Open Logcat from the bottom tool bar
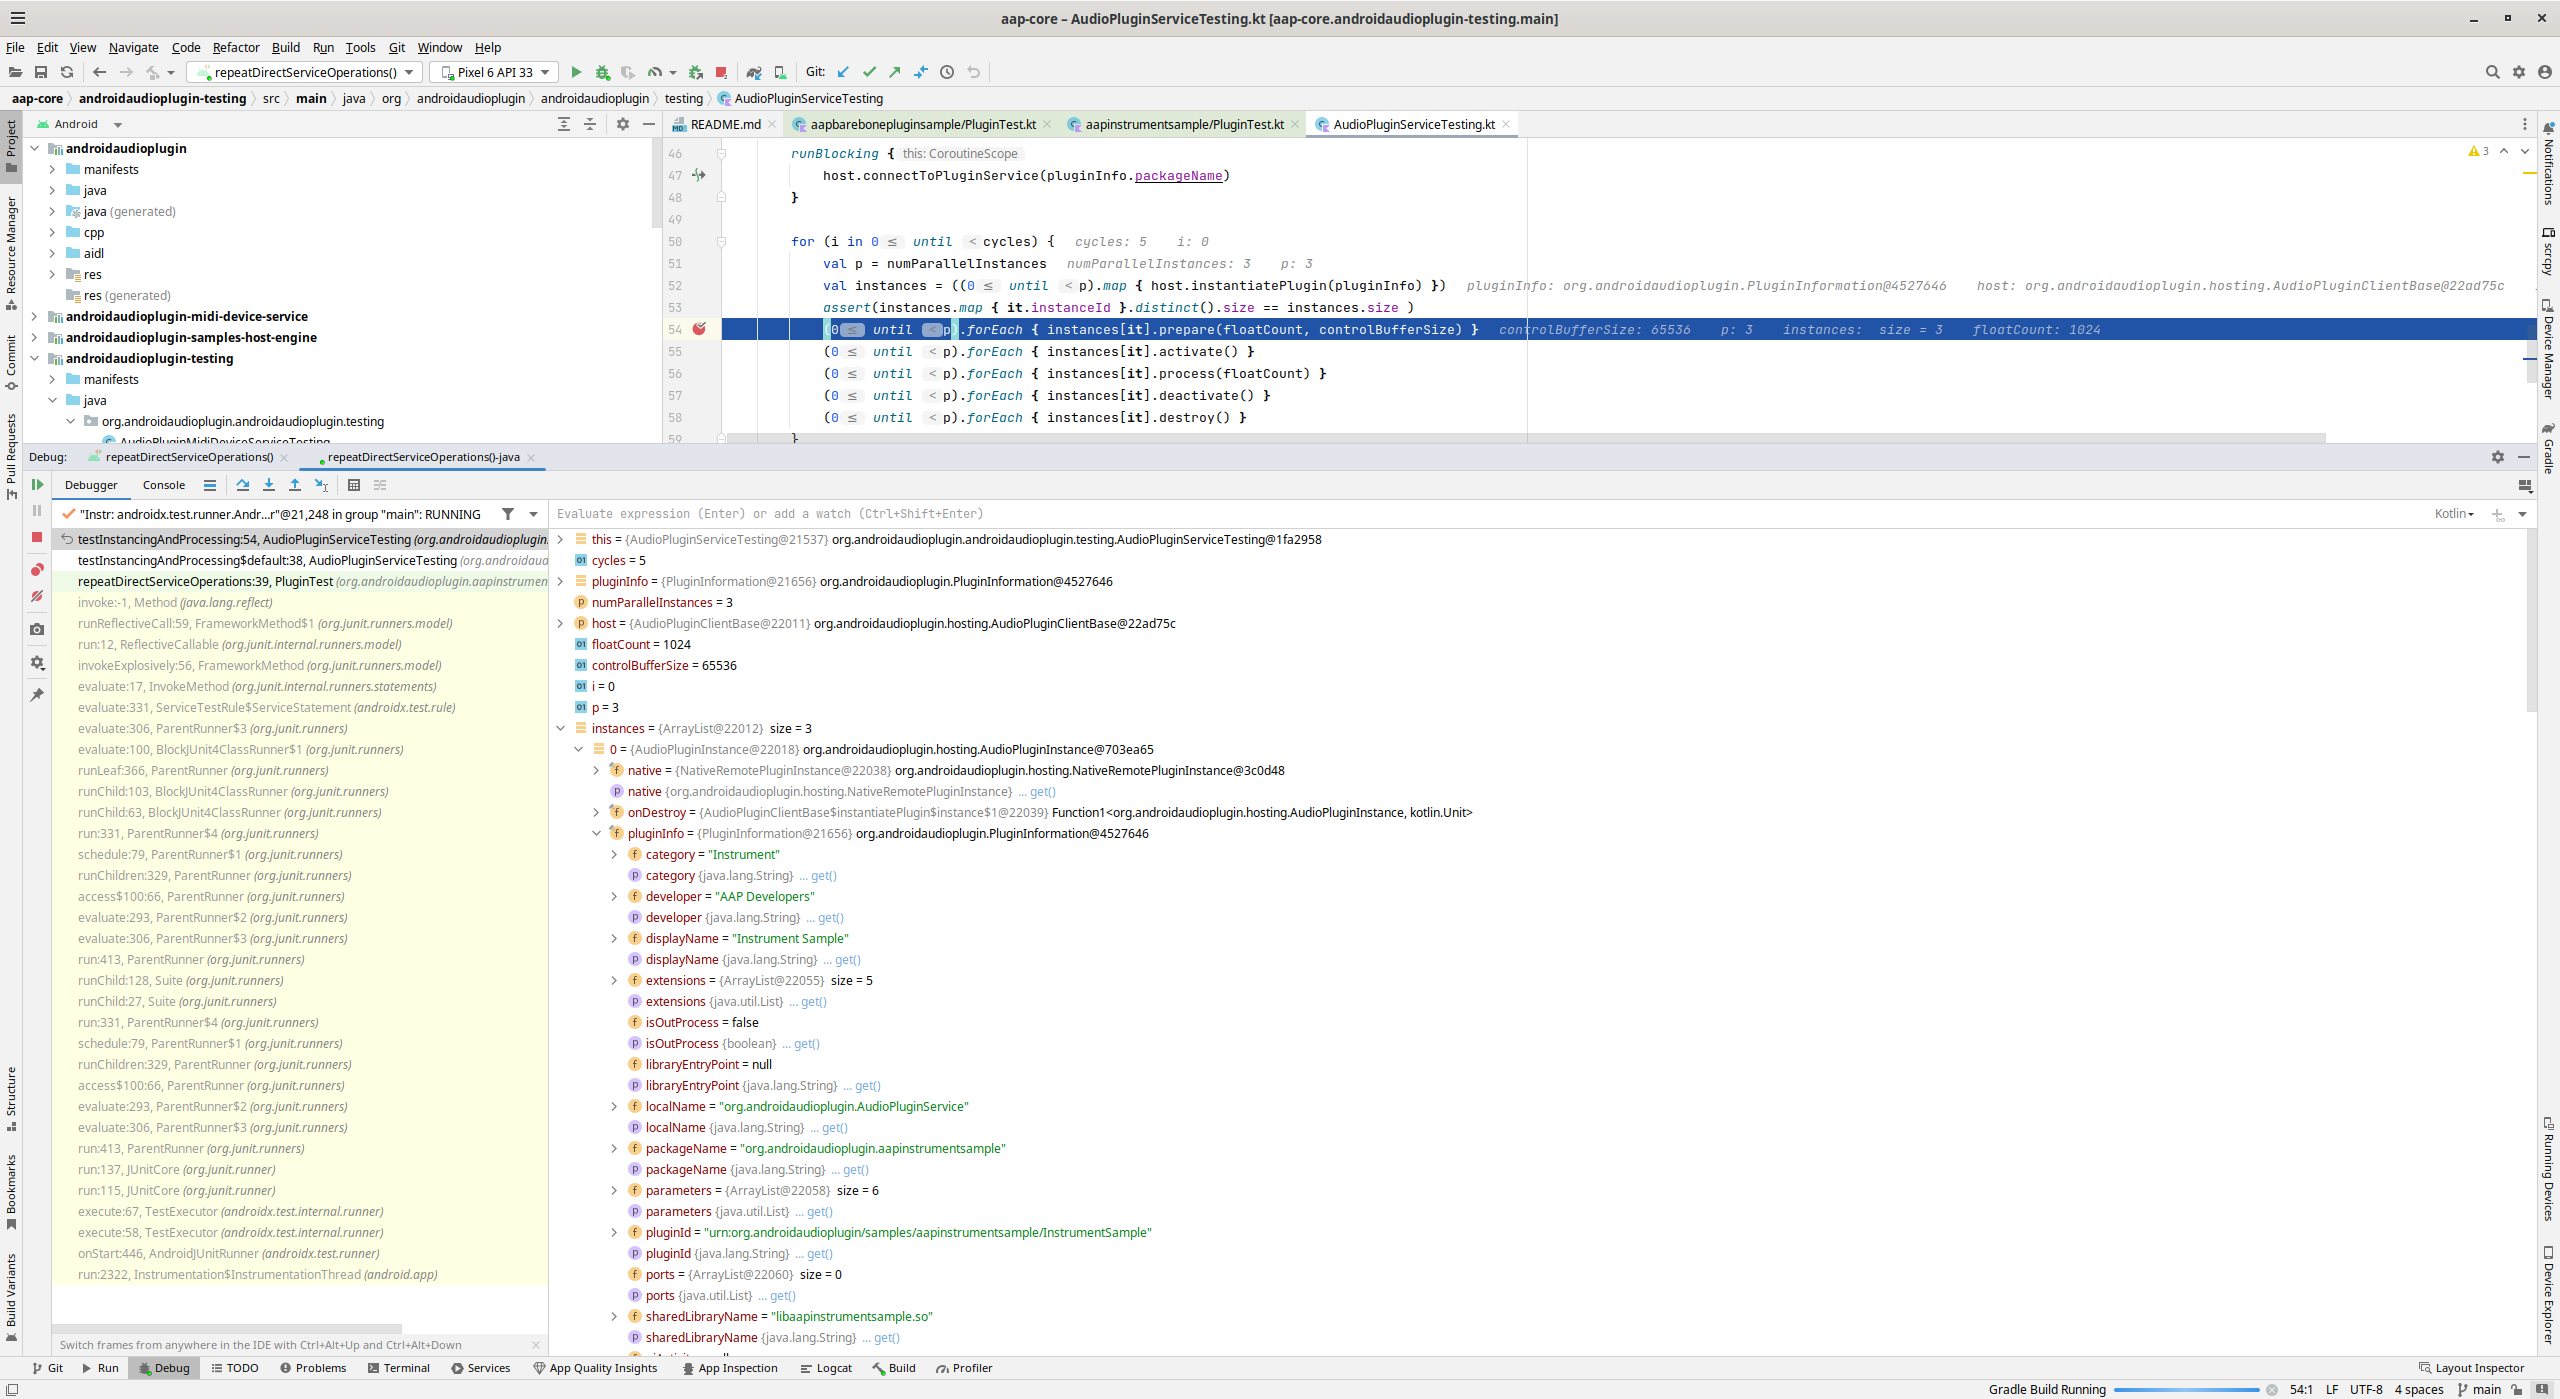 [826, 1368]
